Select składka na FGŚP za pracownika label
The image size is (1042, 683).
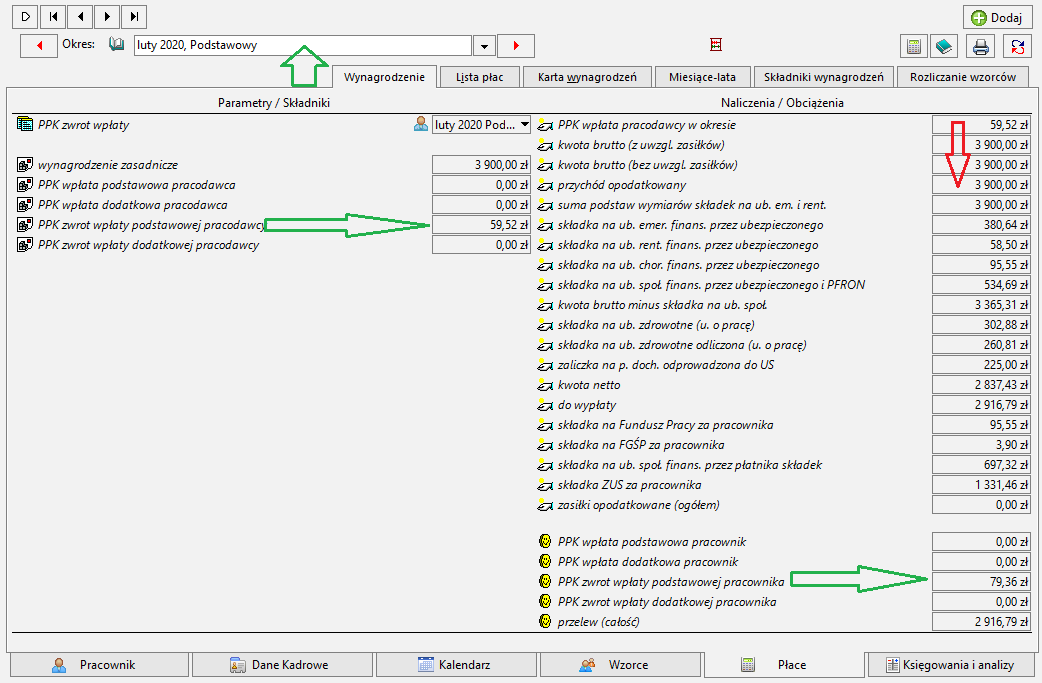click(641, 444)
